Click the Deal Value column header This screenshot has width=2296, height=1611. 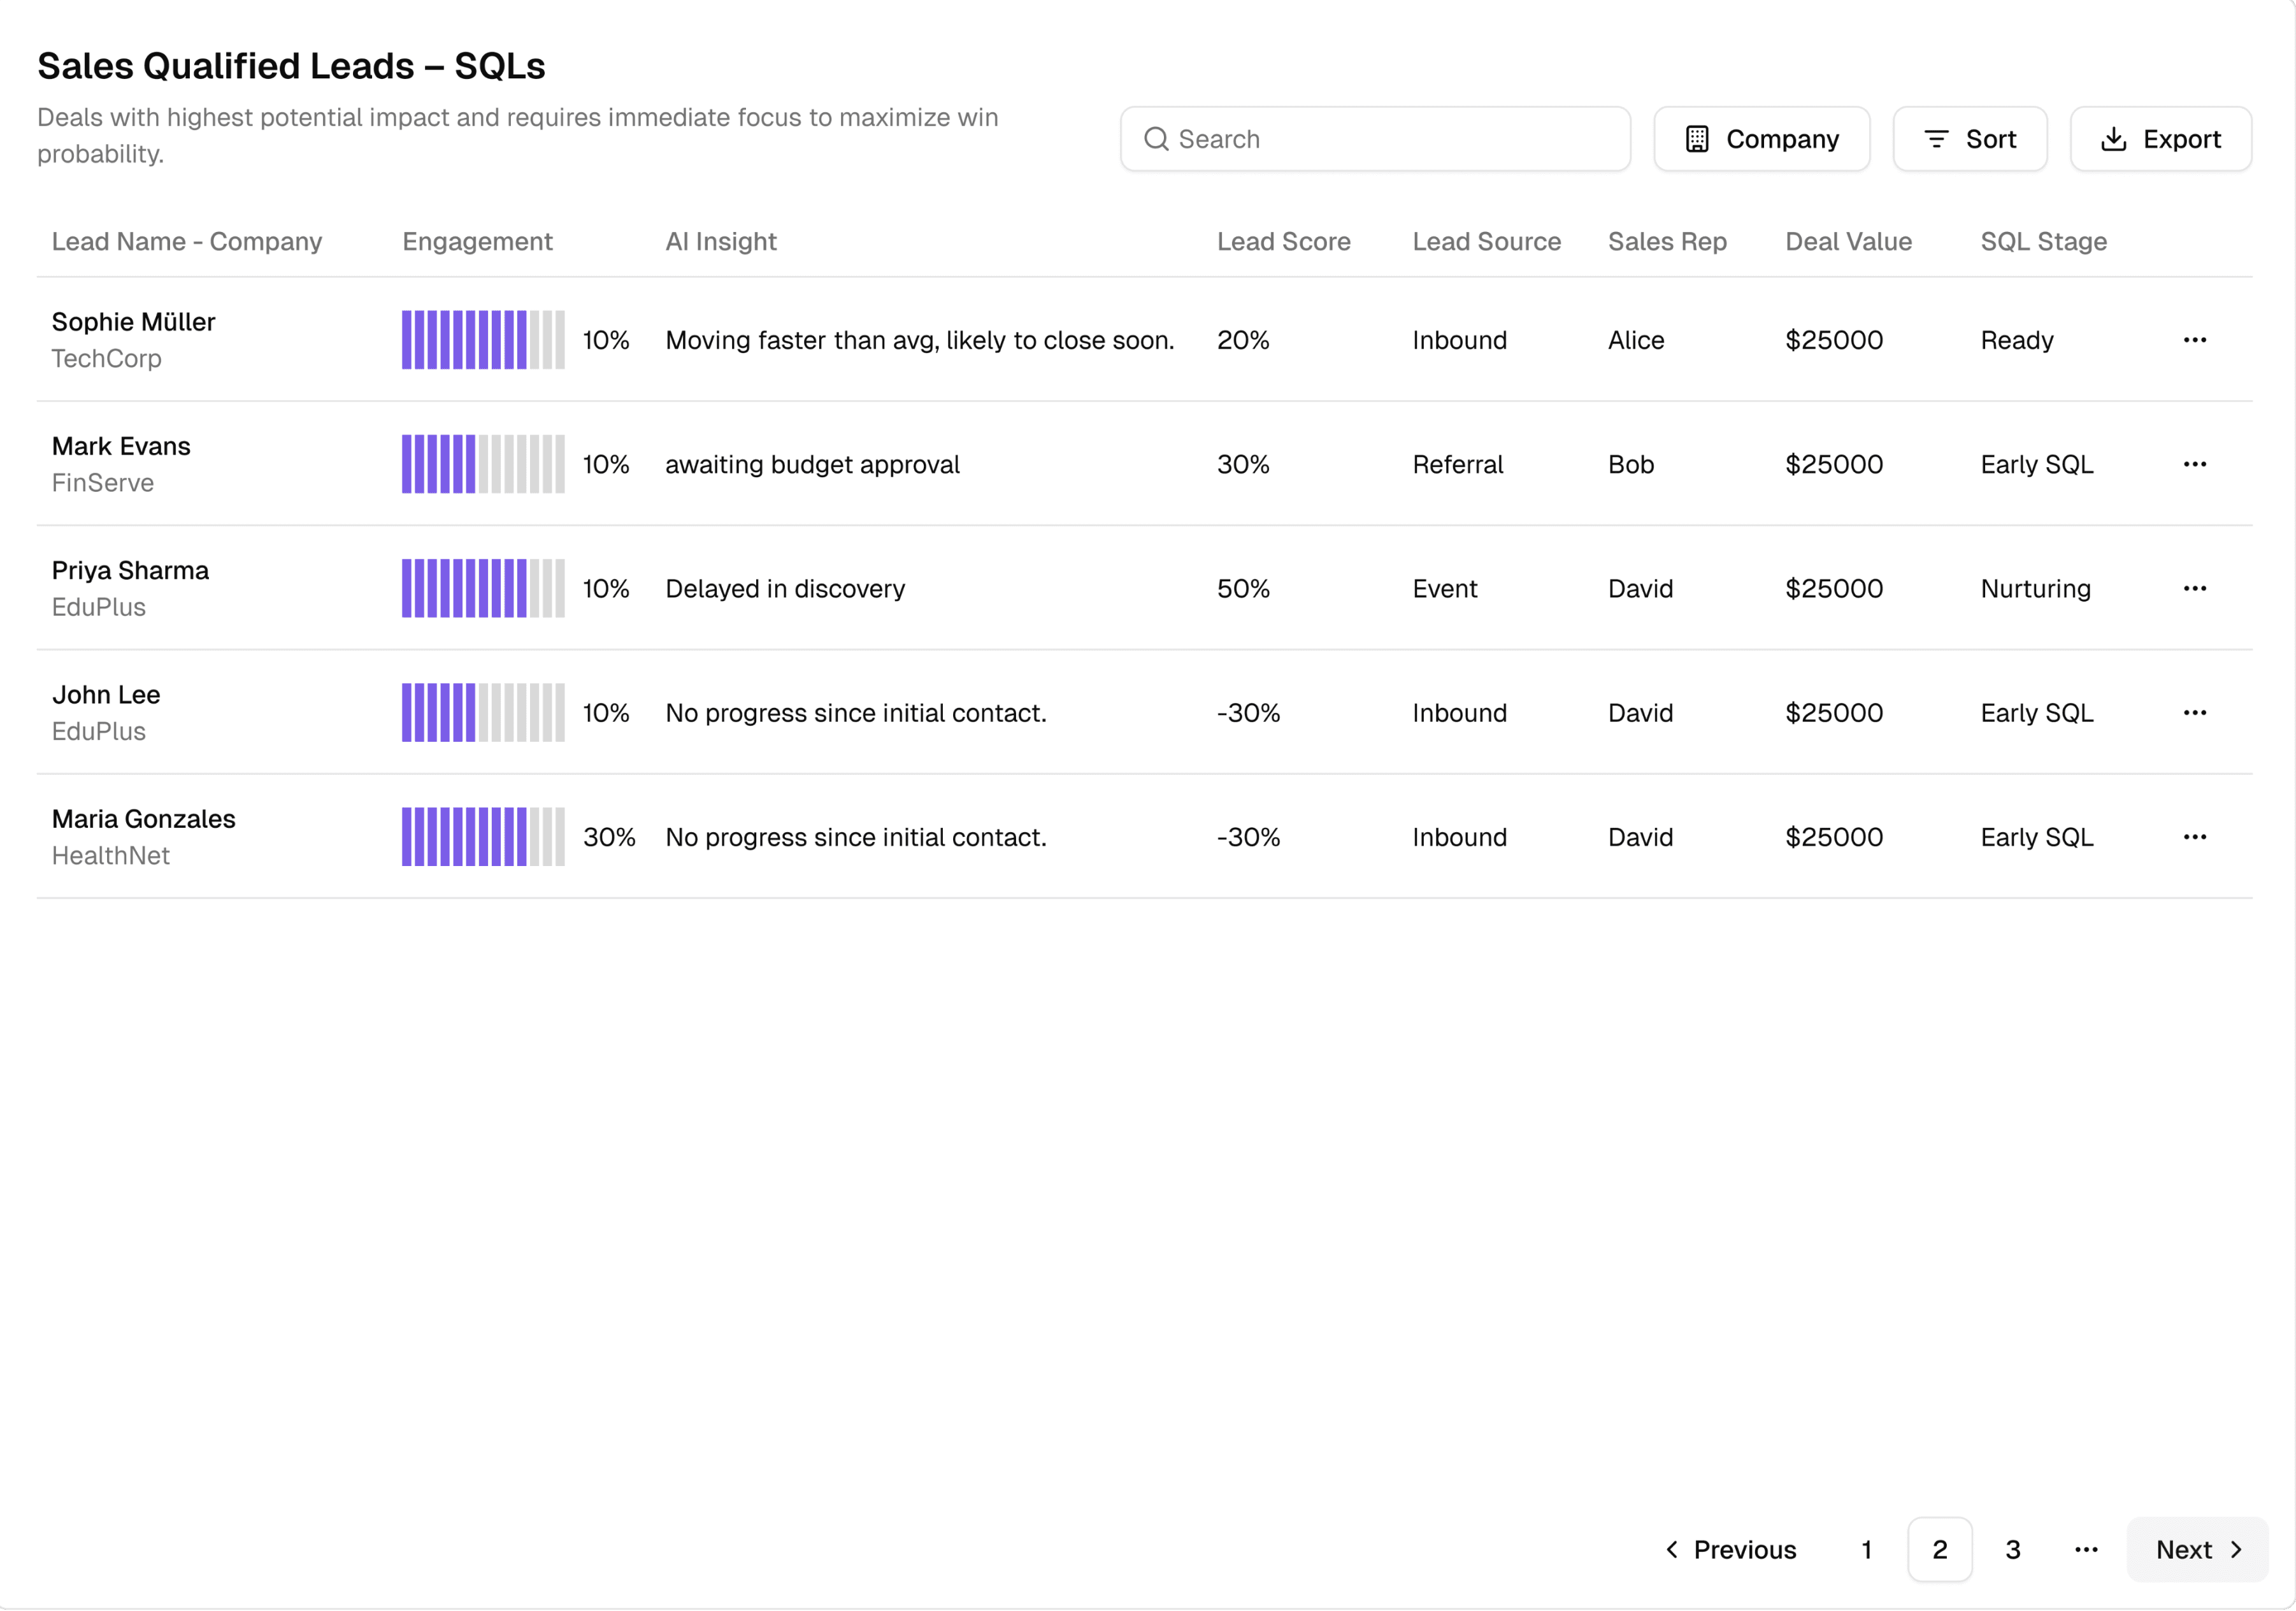click(1848, 242)
